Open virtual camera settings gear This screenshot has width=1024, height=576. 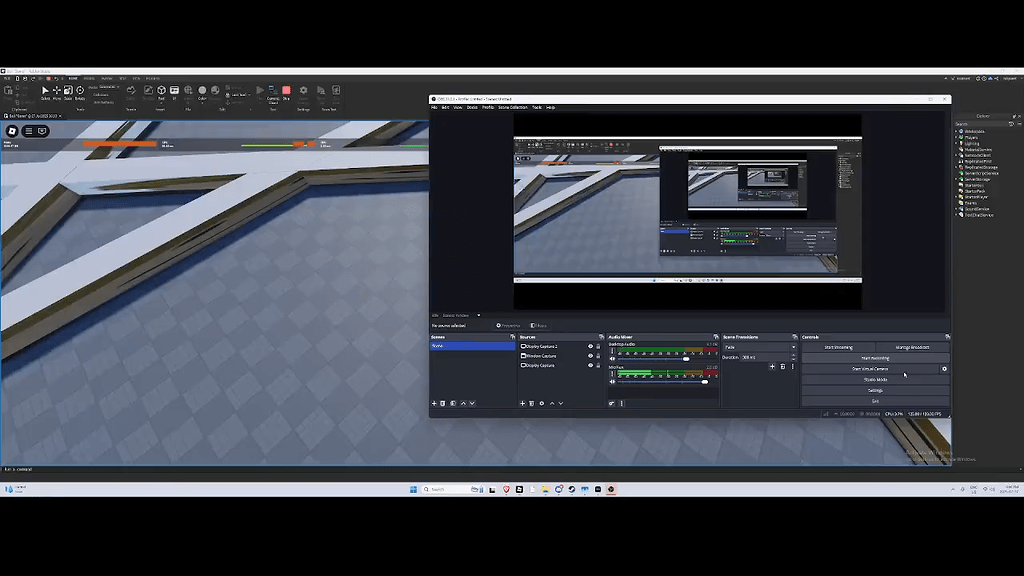944,369
